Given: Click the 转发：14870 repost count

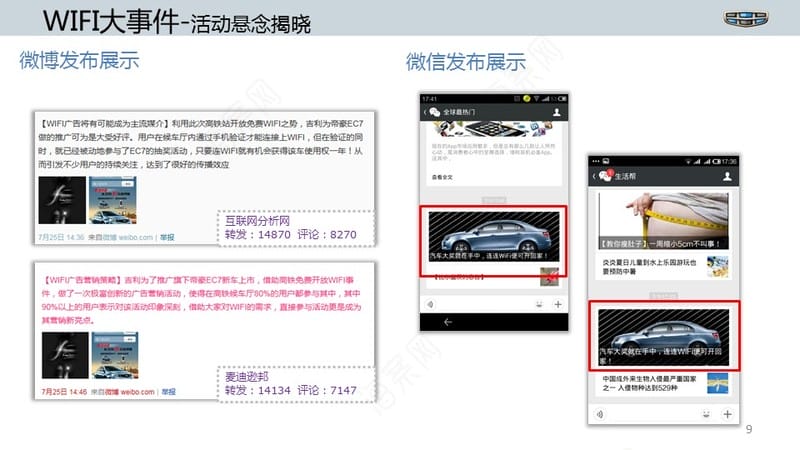Looking at the screenshot, I should click(257, 235).
